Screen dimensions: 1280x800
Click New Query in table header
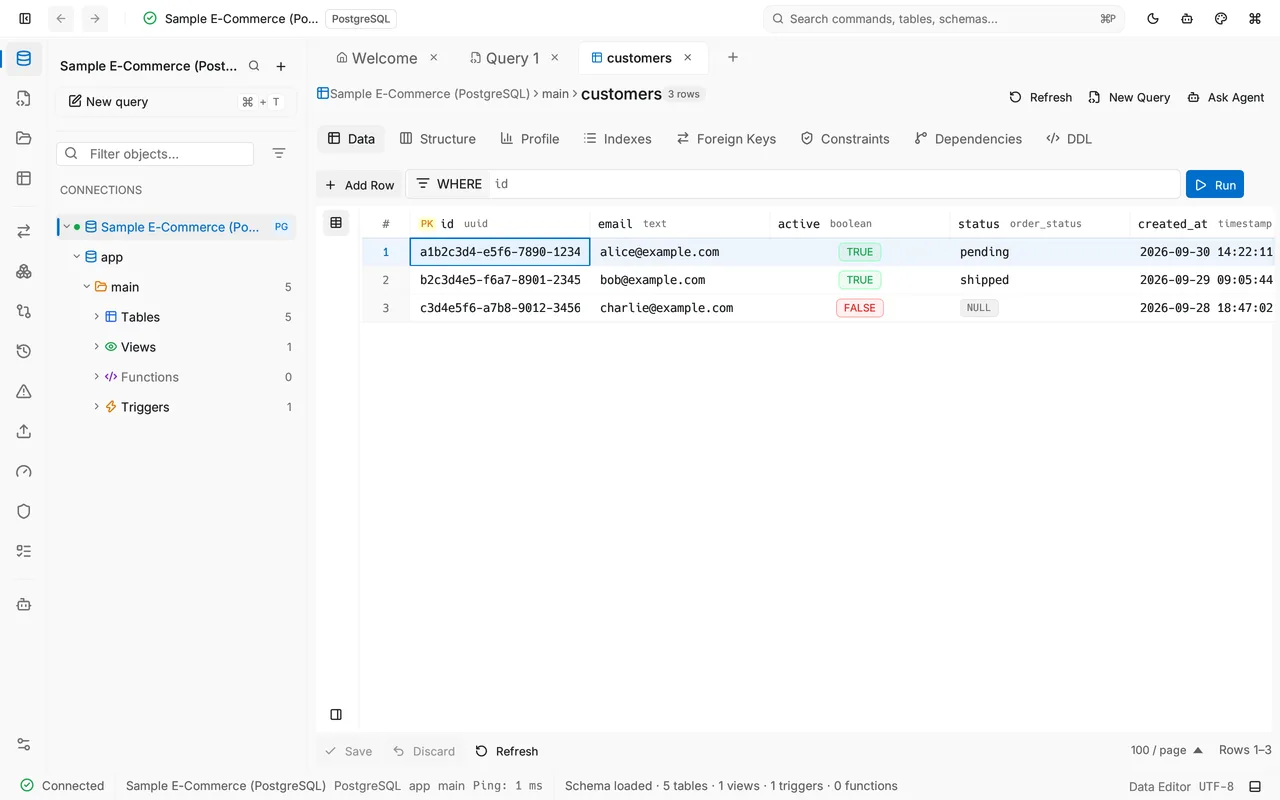coord(1129,97)
